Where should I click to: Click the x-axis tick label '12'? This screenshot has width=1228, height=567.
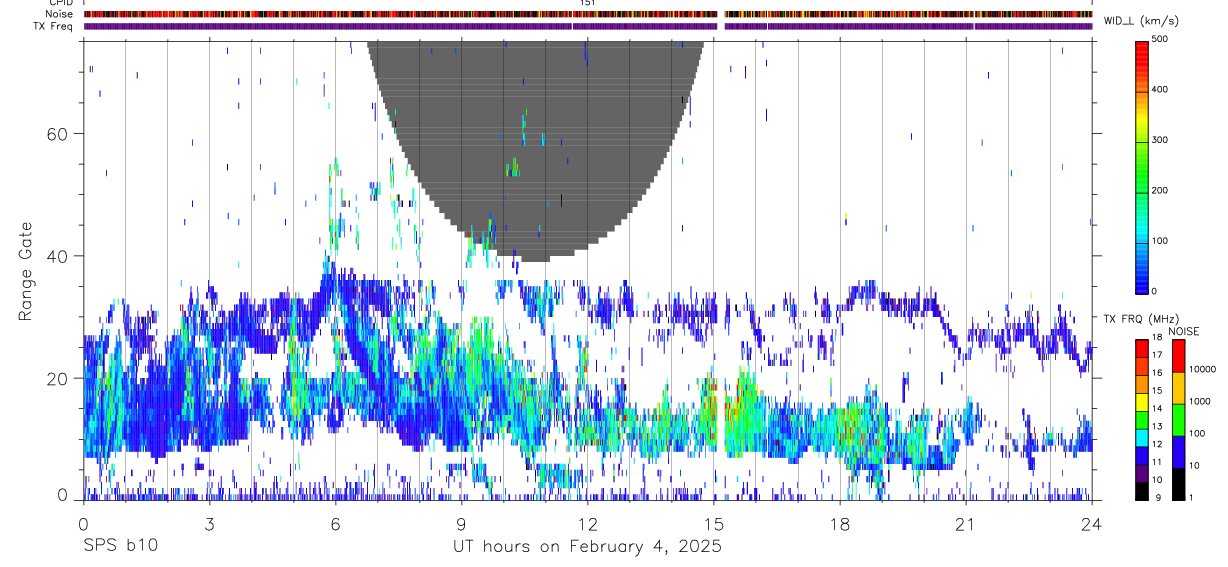[x=587, y=523]
